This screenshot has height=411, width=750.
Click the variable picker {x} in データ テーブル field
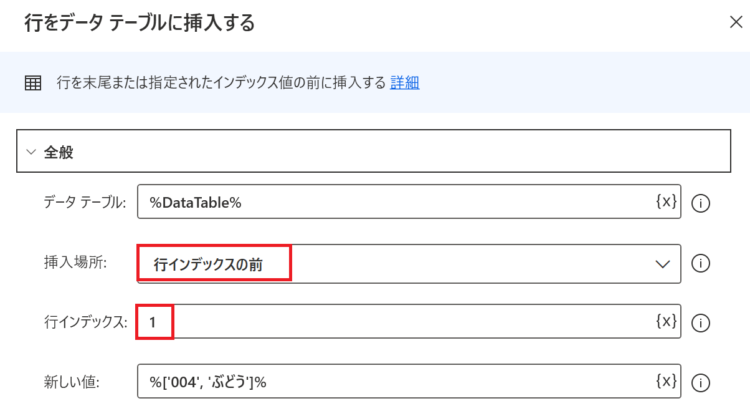(666, 201)
